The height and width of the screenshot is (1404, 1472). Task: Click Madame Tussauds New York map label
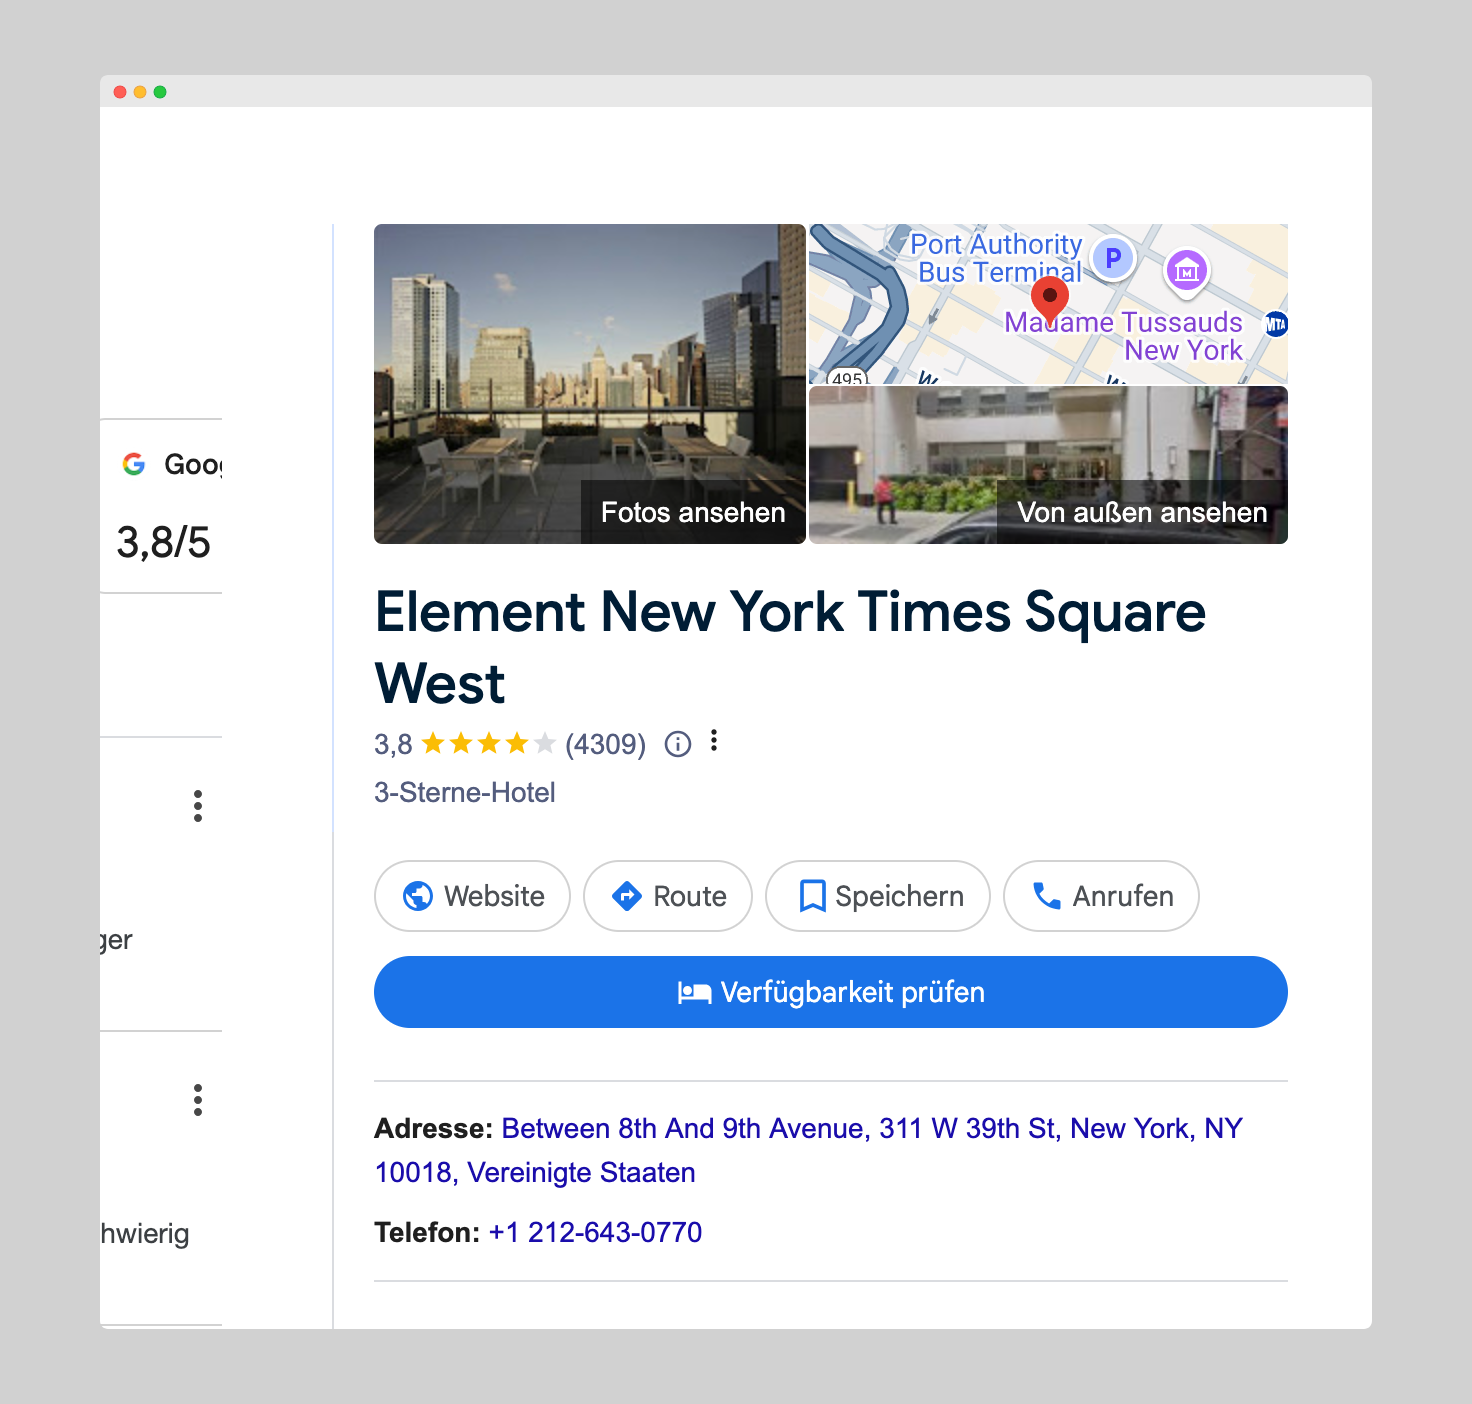(x=1124, y=336)
